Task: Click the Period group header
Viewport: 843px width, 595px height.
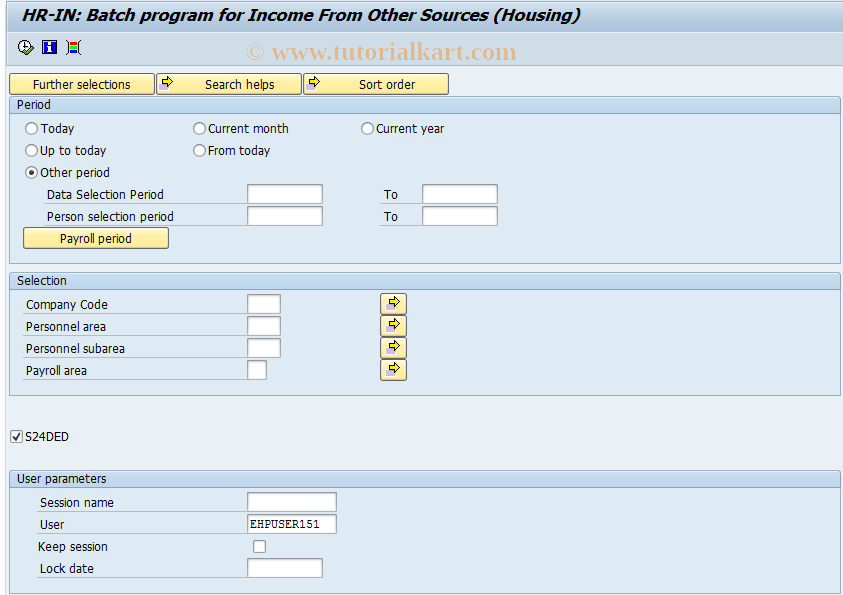Action: 425,105
